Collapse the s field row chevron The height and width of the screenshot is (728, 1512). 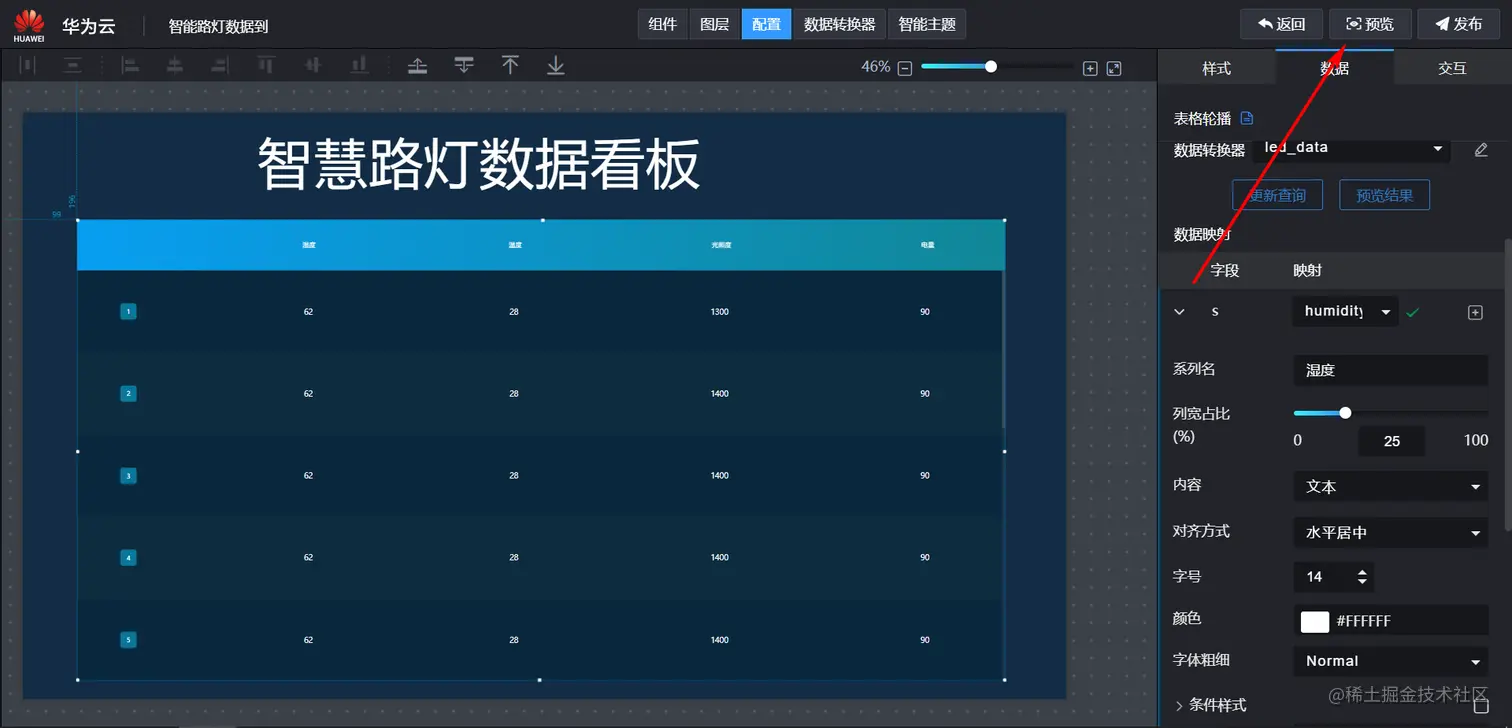pyautogui.click(x=1179, y=312)
